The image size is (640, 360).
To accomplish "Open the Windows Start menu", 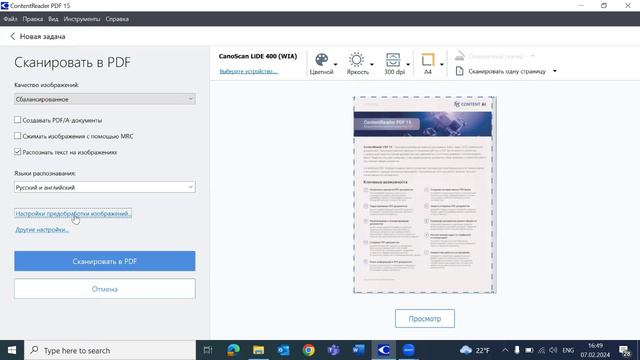I will pyautogui.click(x=12, y=350).
